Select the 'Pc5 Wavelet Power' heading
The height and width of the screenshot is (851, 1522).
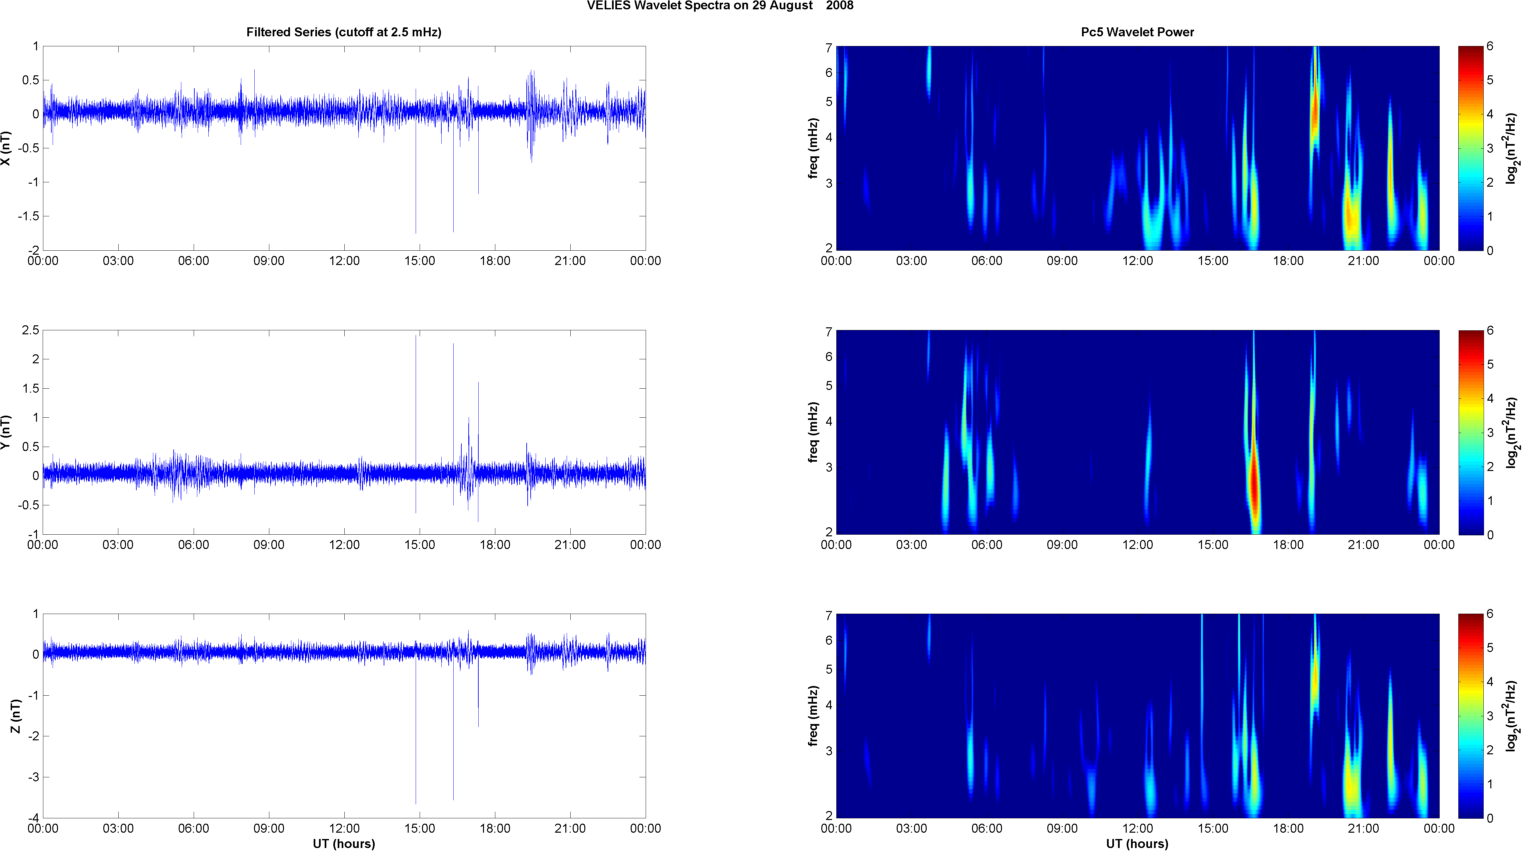coord(1137,32)
